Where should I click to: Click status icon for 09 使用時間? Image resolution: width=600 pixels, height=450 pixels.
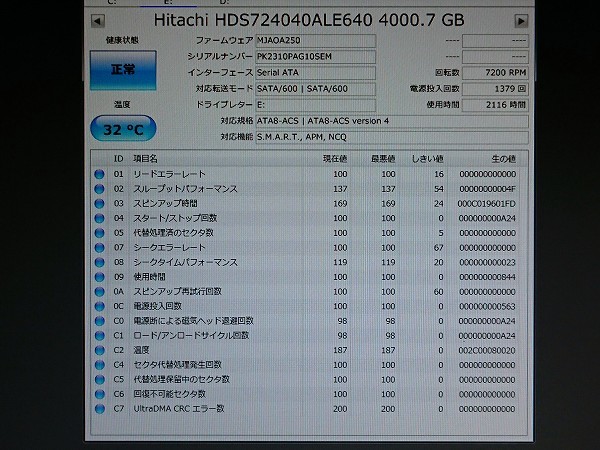[x=99, y=277]
